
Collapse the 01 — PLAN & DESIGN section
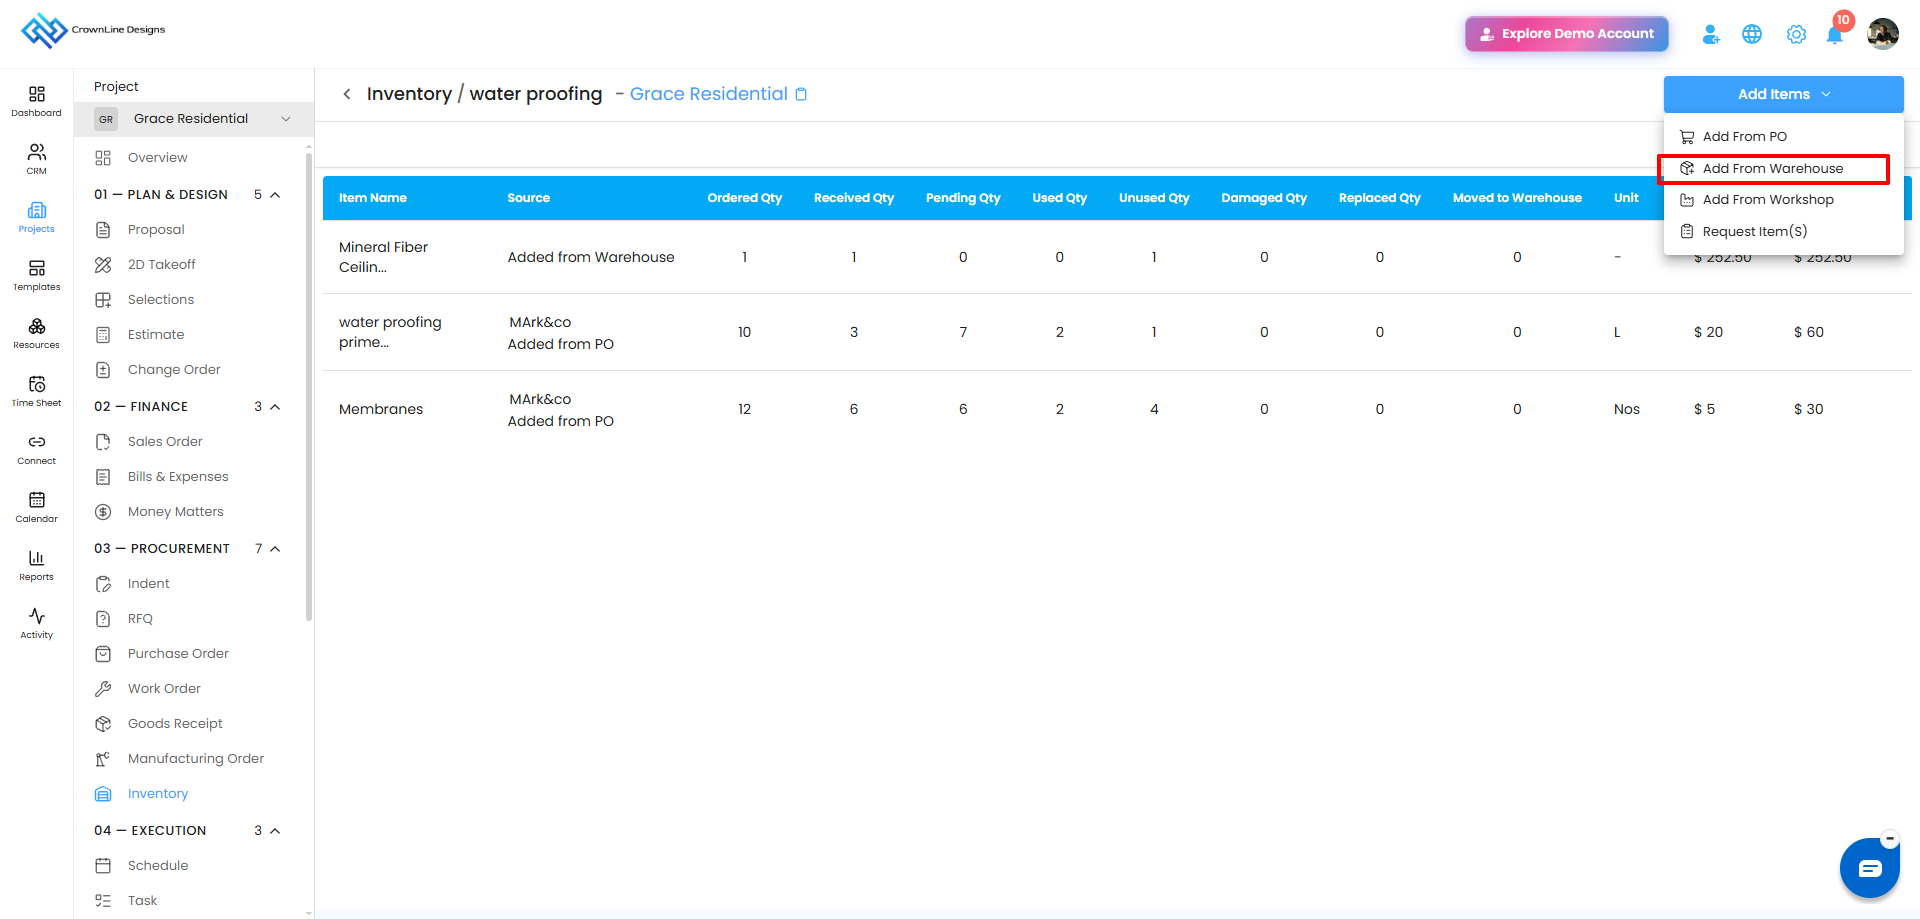(275, 195)
